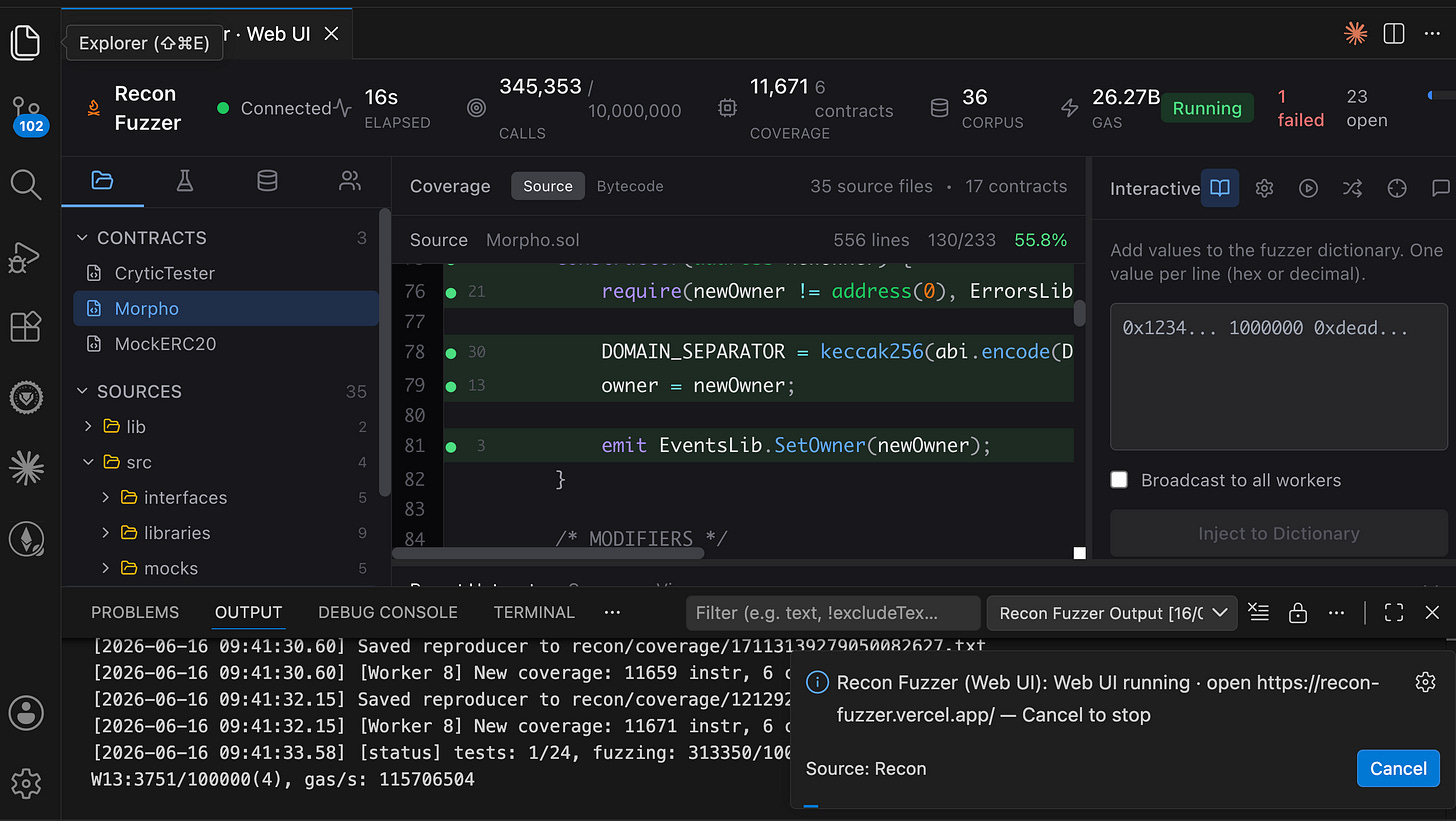Viewport: 1456px width, 821px height.
Task: Collapse the CONTRACTS section
Action: point(83,238)
